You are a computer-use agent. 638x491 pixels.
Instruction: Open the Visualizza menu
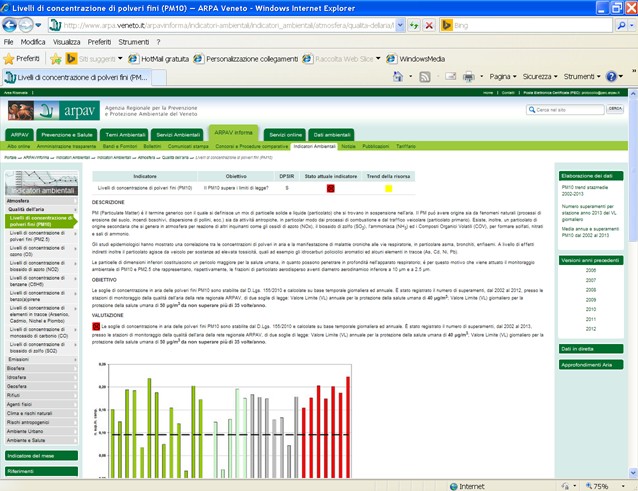(66, 42)
